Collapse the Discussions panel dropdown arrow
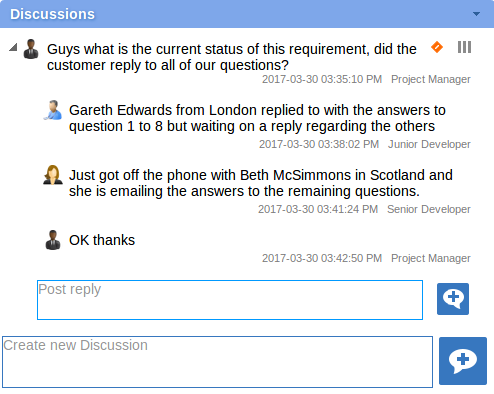The height and width of the screenshot is (394, 494). pyautogui.click(x=476, y=14)
